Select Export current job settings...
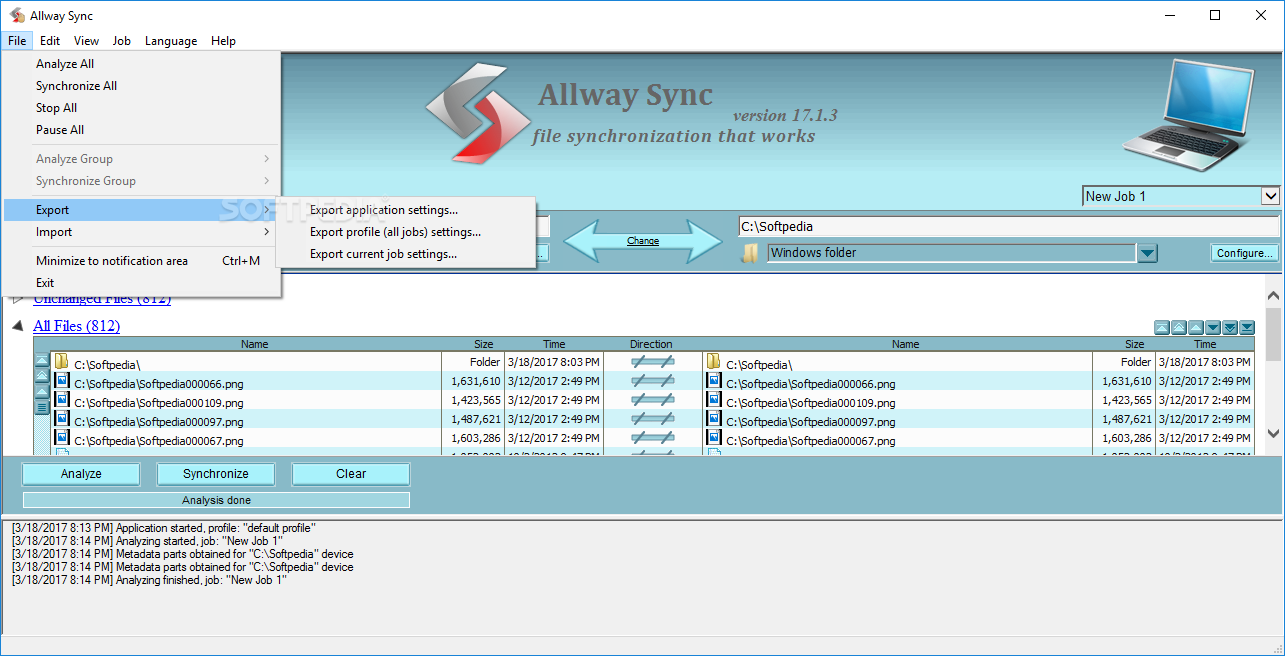1285x656 pixels. pyautogui.click(x=406, y=254)
